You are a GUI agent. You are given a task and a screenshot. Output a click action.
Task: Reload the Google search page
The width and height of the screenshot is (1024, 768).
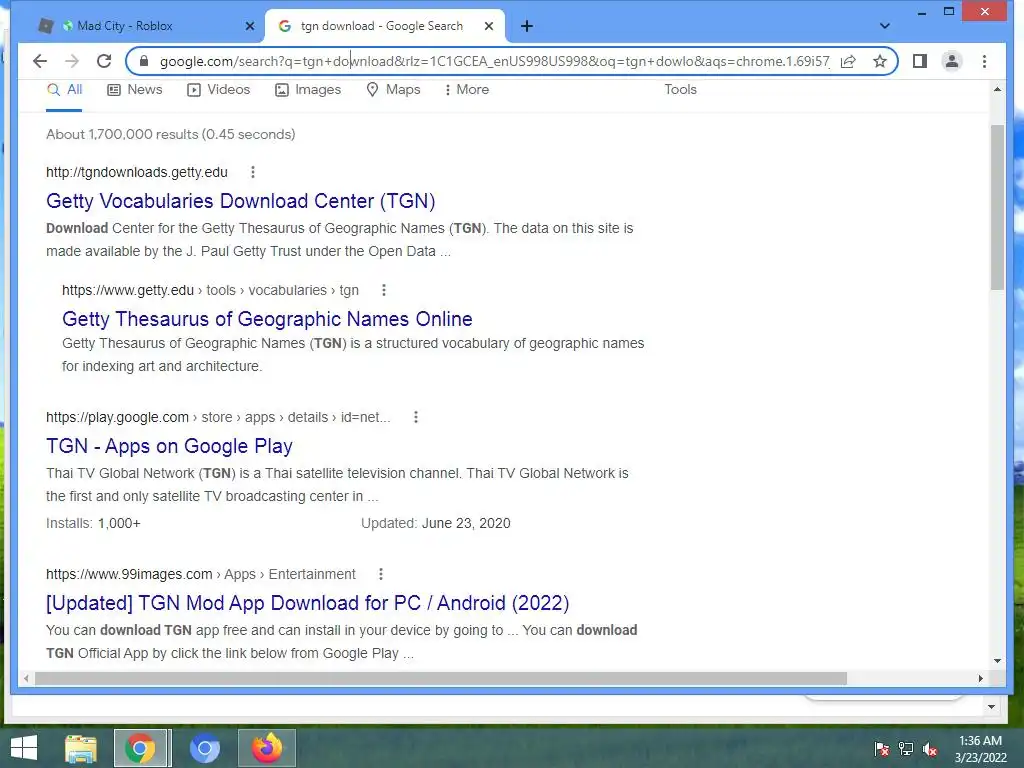pos(104,61)
